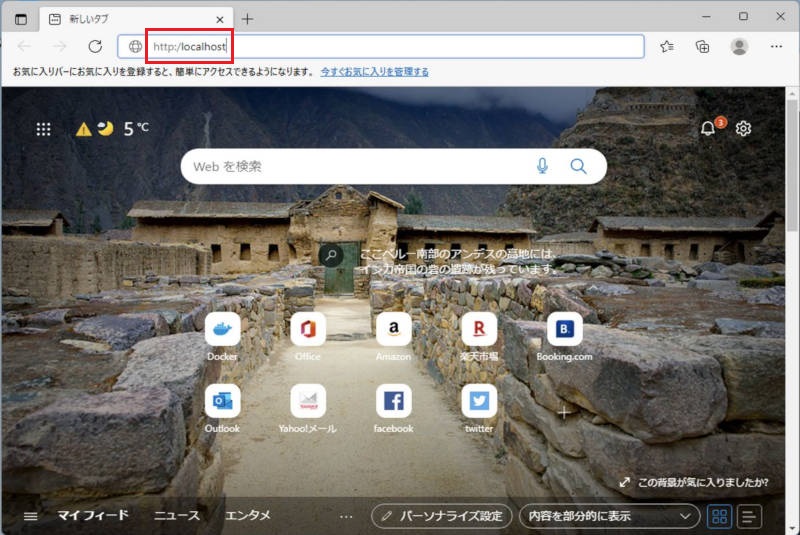Image resolution: width=800 pixels, height=535 pixels.
Task: Expand the 内容を部分的に表示 dropdown
Action: click(610, 516)
